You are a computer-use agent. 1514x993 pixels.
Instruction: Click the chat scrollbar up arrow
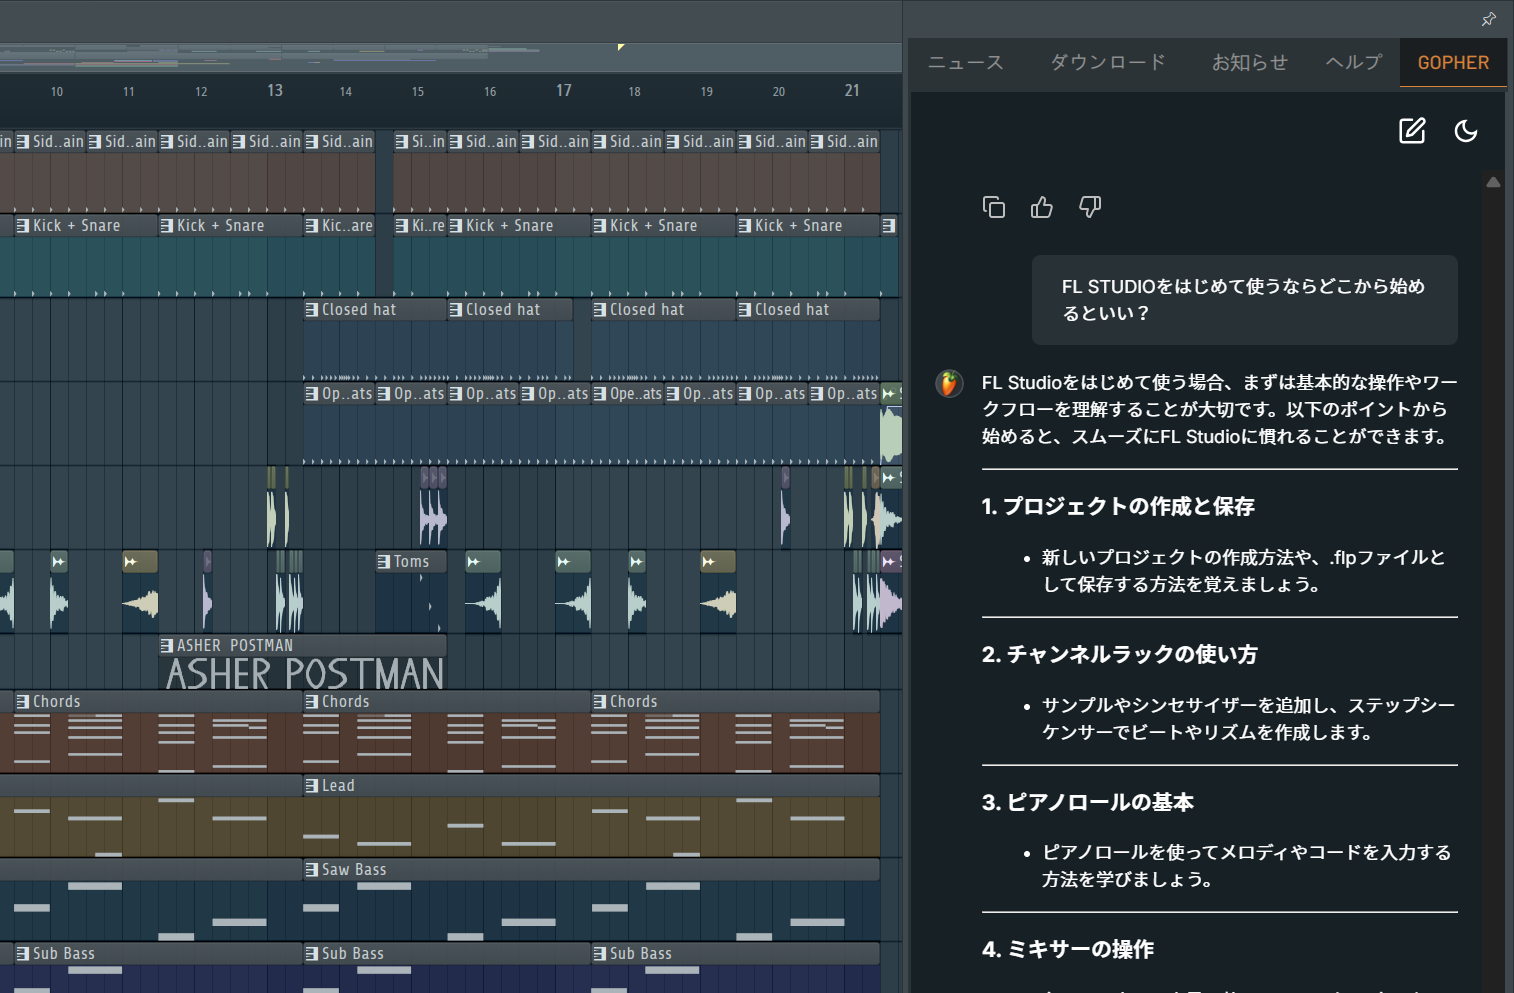pos(1493,182)
